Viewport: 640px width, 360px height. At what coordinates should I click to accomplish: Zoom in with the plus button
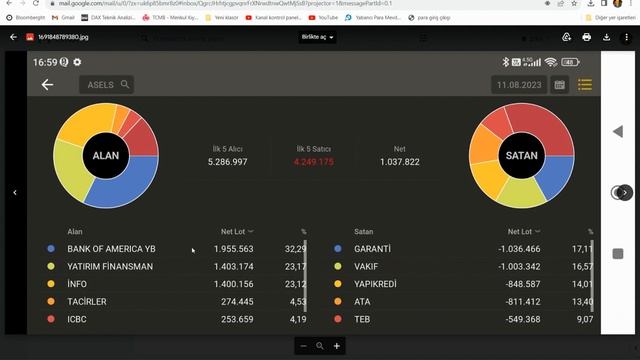coord(337,346)
